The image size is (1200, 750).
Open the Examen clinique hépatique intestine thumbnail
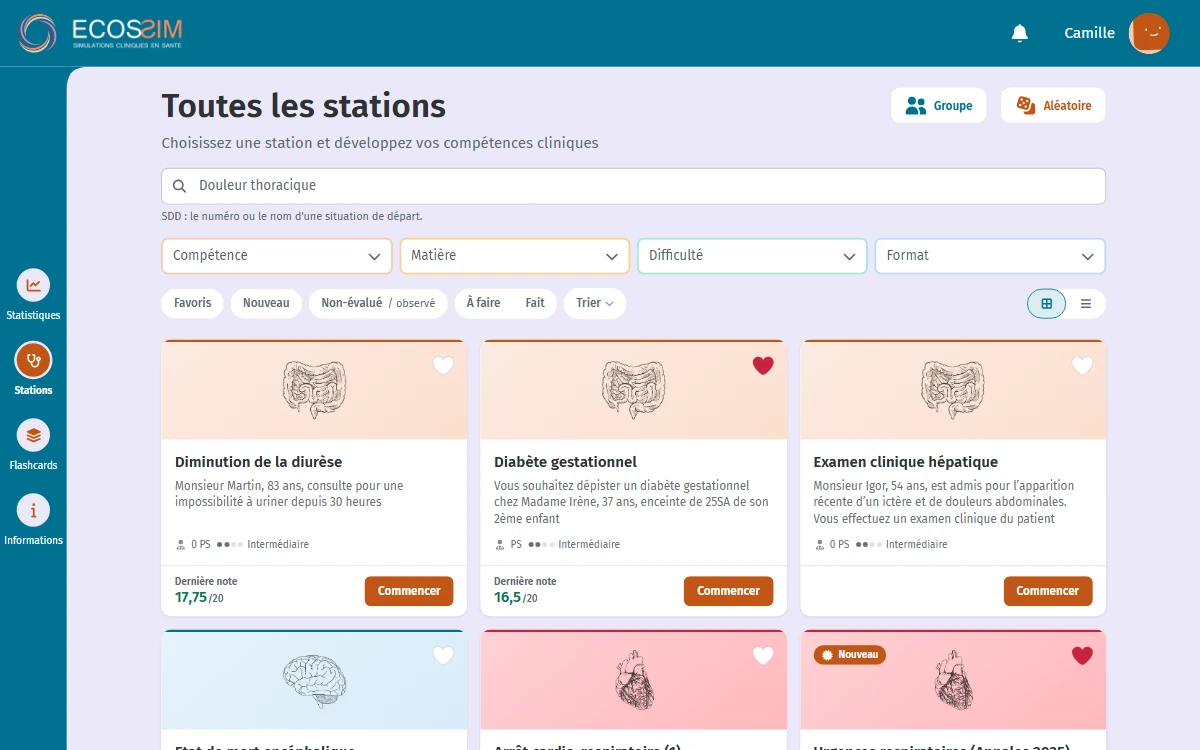[952, 390]
